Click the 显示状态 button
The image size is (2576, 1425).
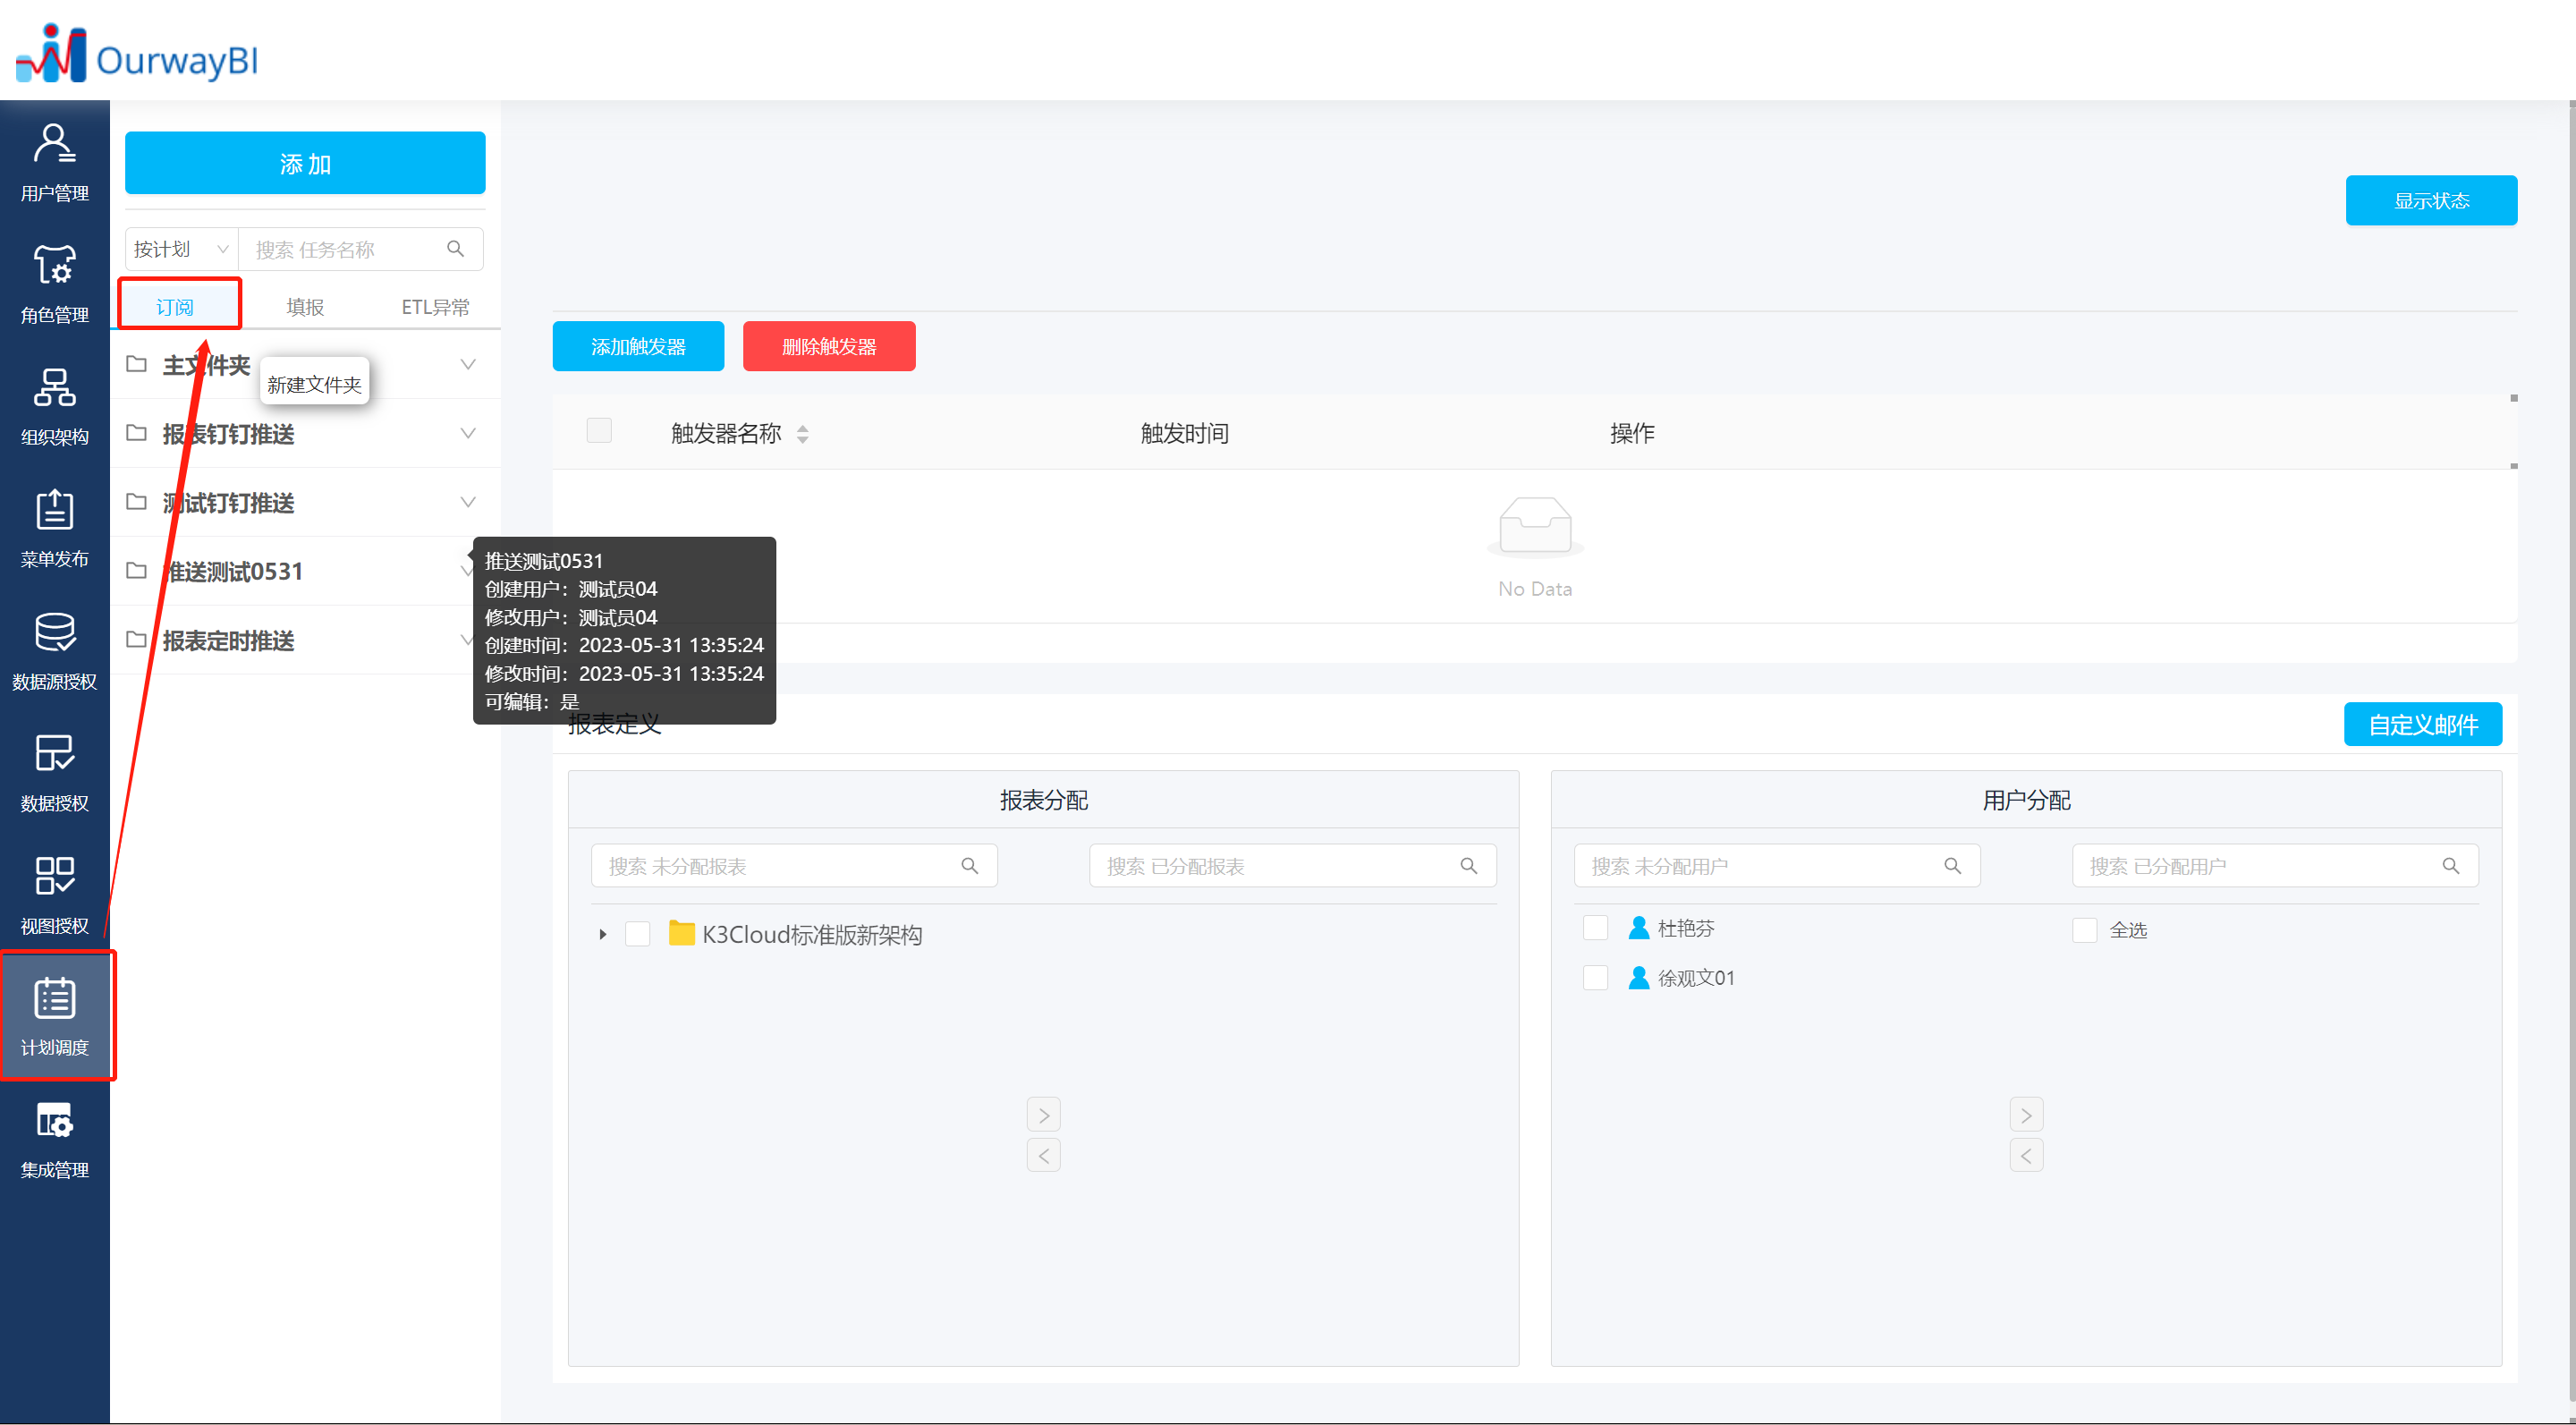pos(2431,200)
